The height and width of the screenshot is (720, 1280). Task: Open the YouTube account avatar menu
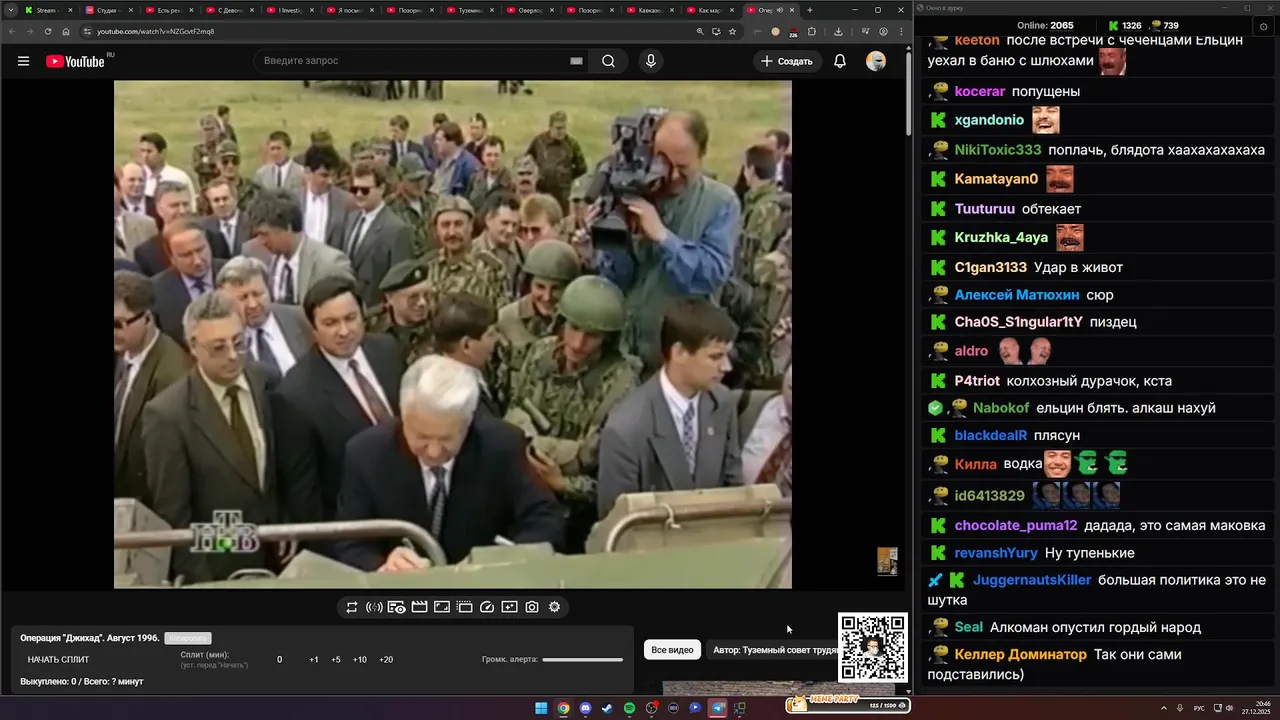(x=876, y=61)
